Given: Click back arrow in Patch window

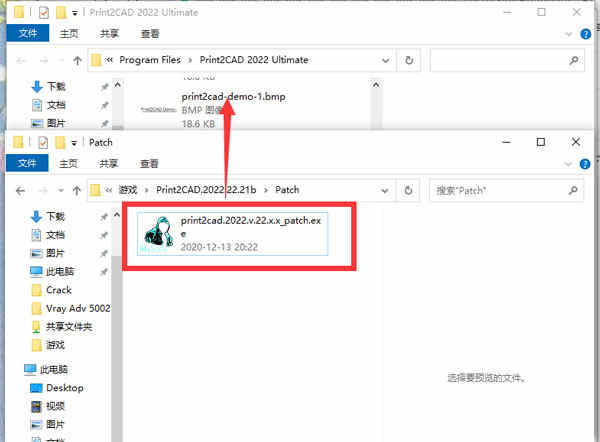Looking at the screenshot, I should (x=21, y=190).
